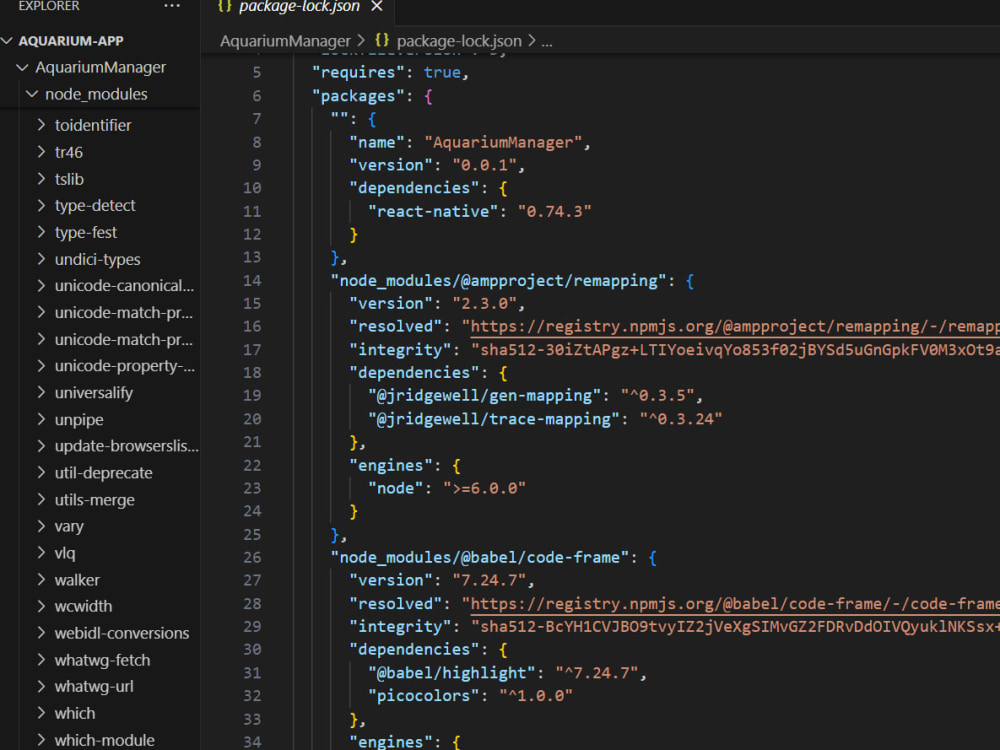
Task: Select the vlq folder row
Action: point(100,553)
